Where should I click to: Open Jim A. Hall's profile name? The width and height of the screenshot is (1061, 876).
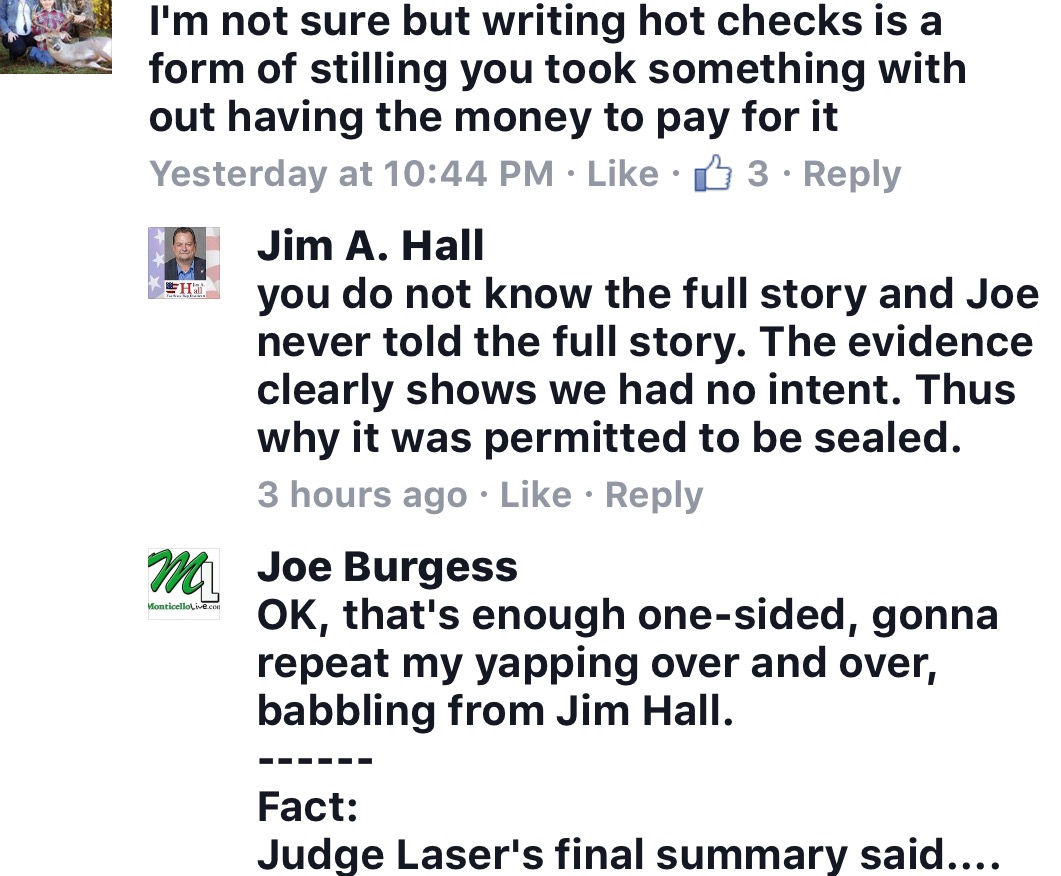pos(370,245)
